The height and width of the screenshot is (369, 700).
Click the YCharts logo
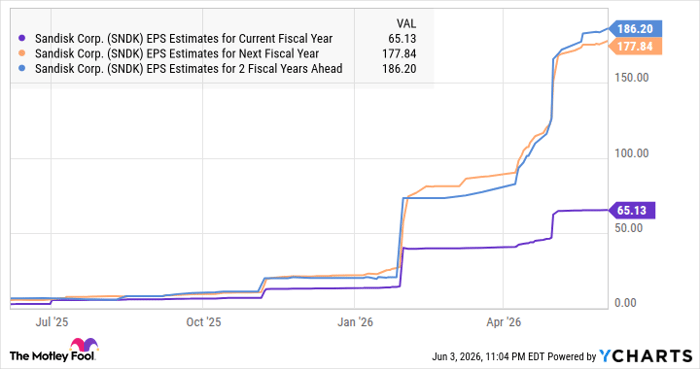pos(646,356)
